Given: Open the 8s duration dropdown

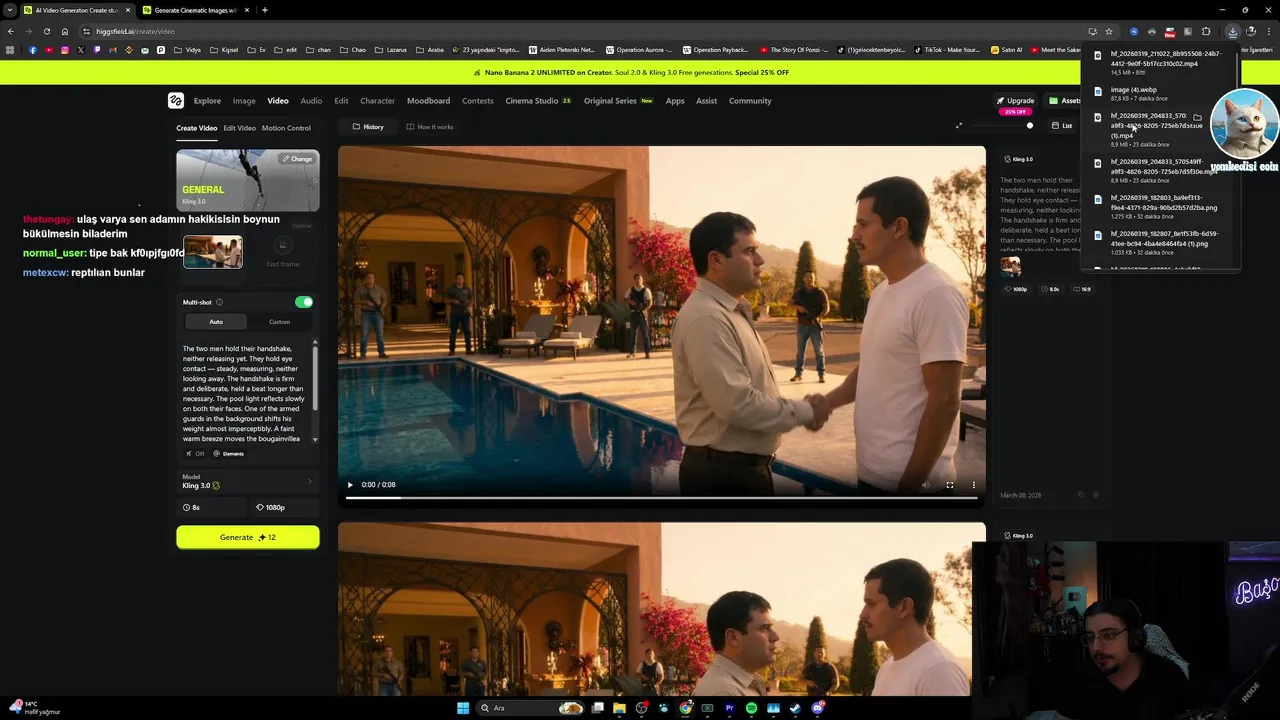Looking at the screenshot, I should point(212,508).
